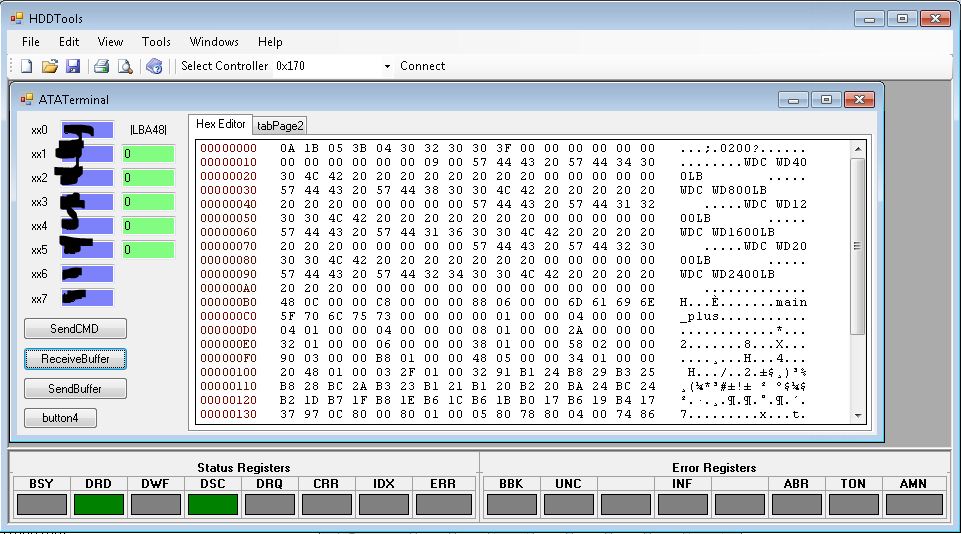Click the hex editor scroll down arrow

point(858,415)
